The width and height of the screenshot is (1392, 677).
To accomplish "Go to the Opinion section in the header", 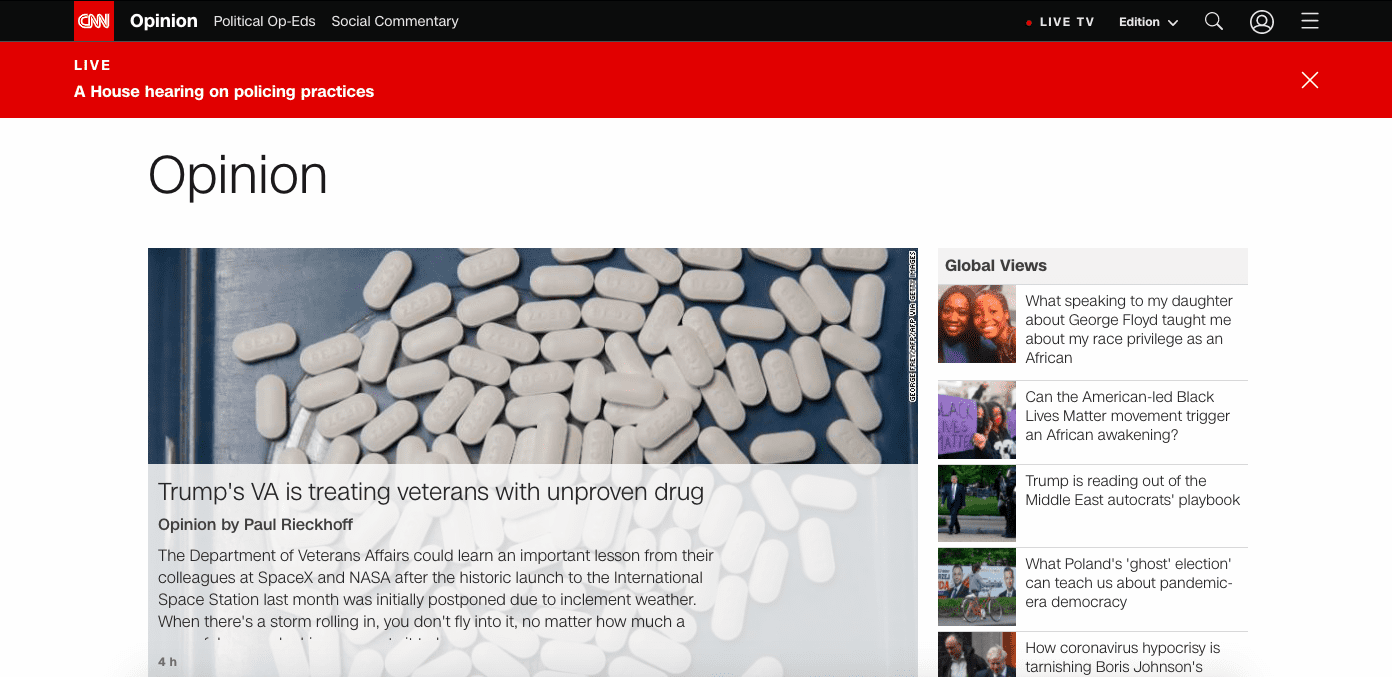I will [164, 21].
